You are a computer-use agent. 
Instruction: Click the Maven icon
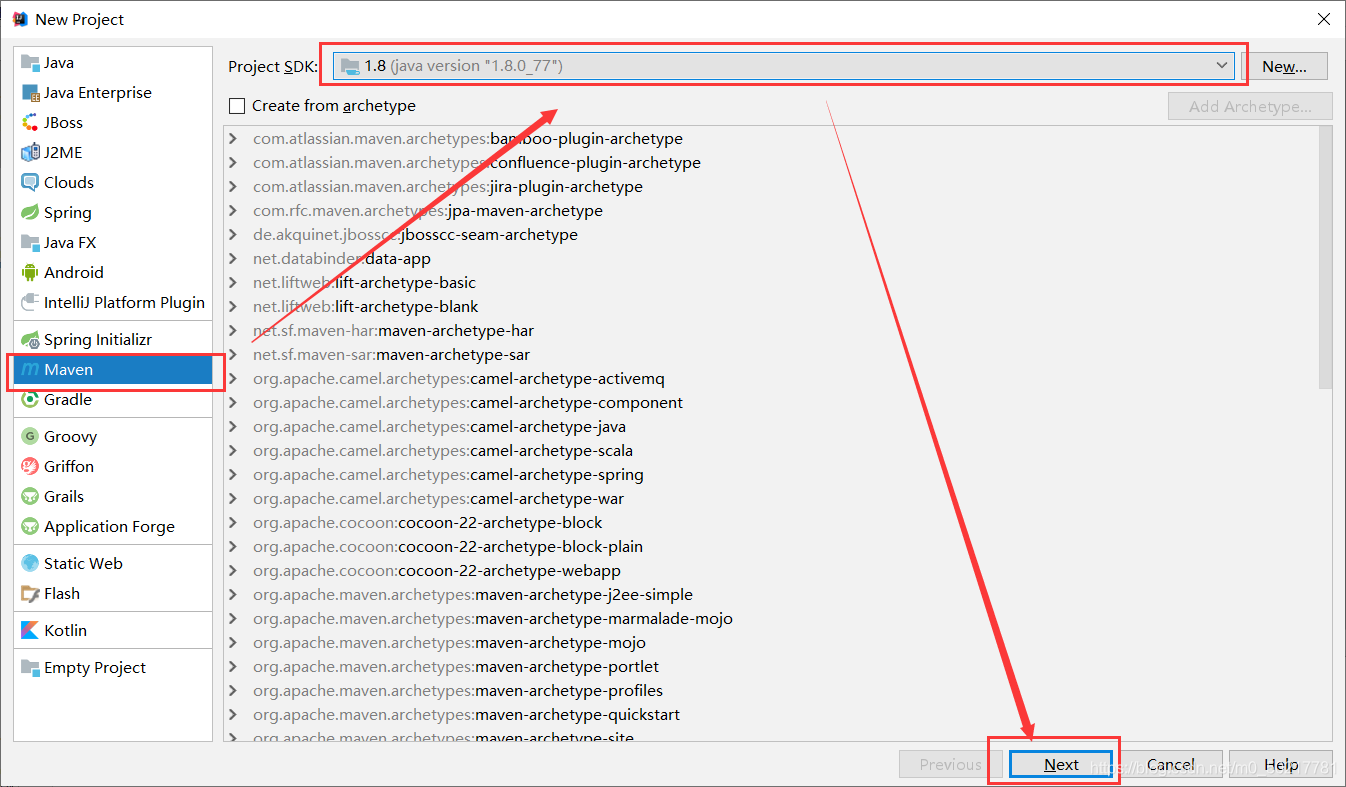(x=29, y=370)
